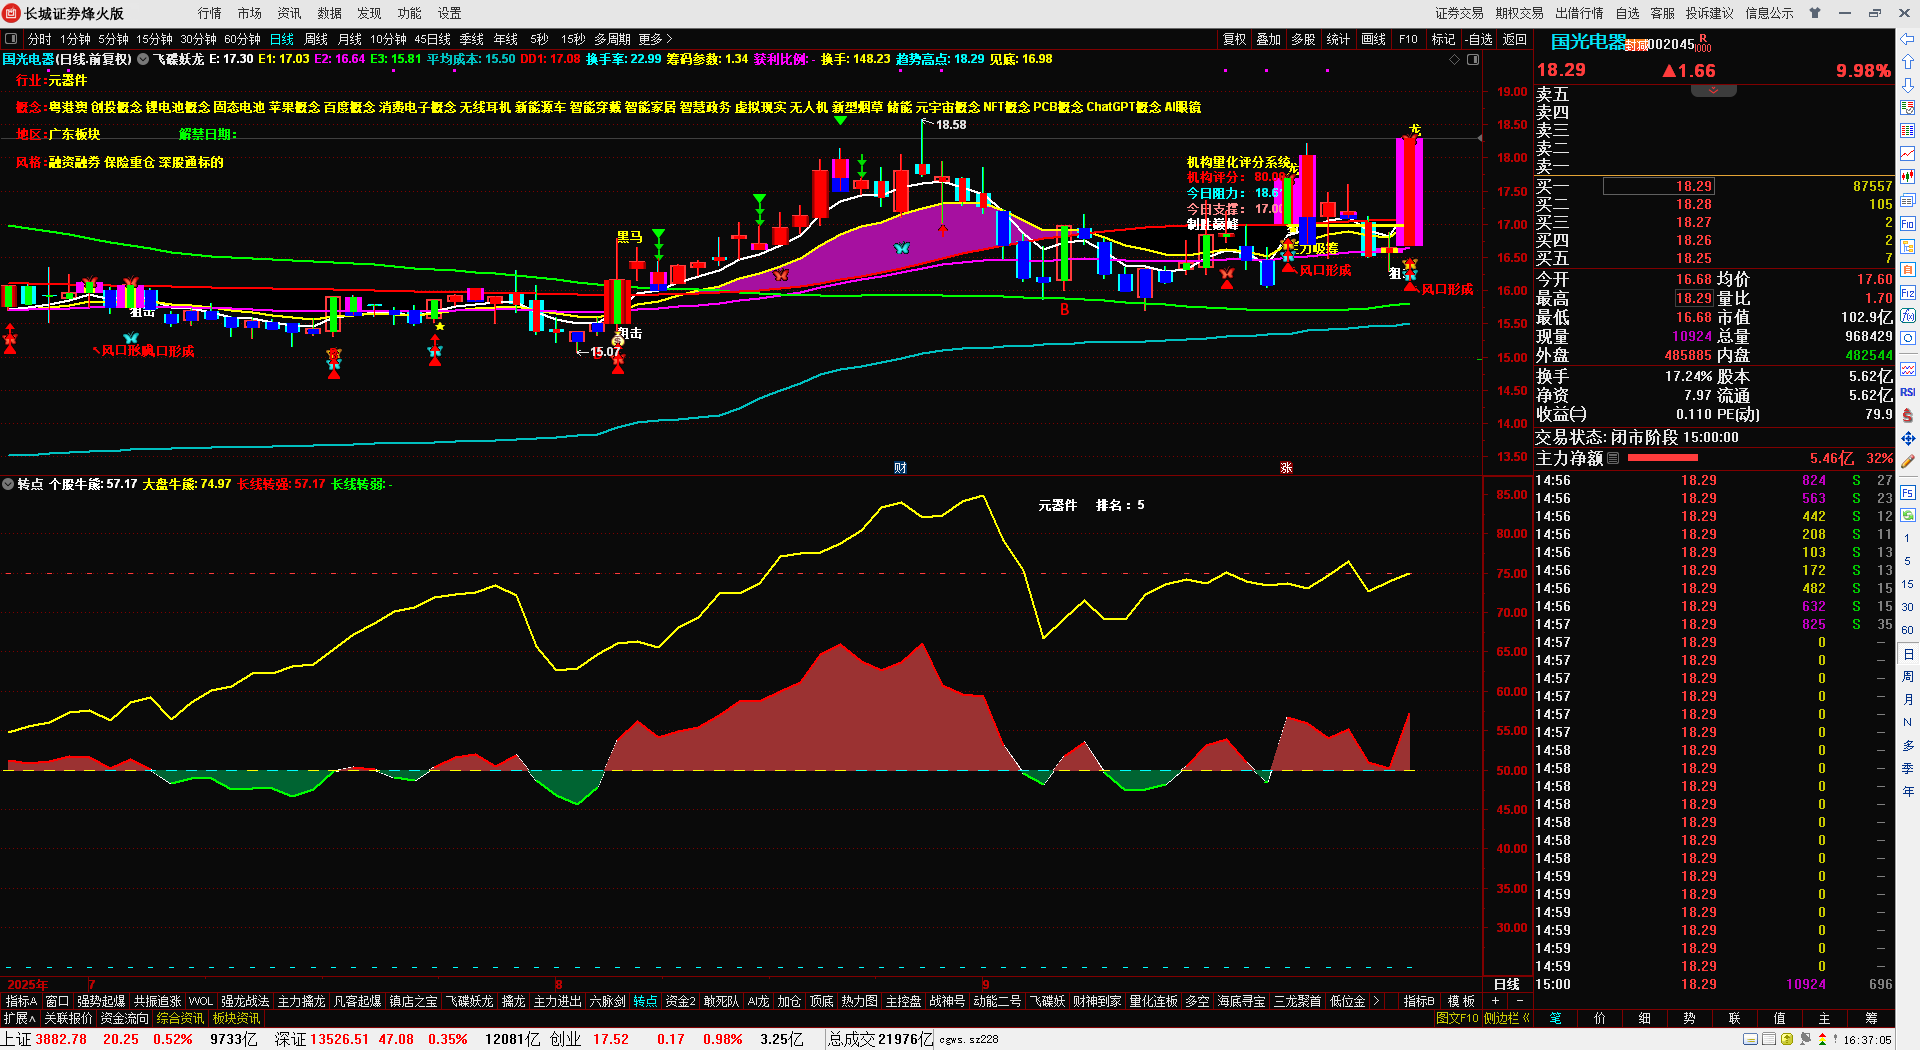The image size is (1920, 1050).
Task: Click the skin/theme shirt icon in title bar
Action: [x=1815, y=13]
